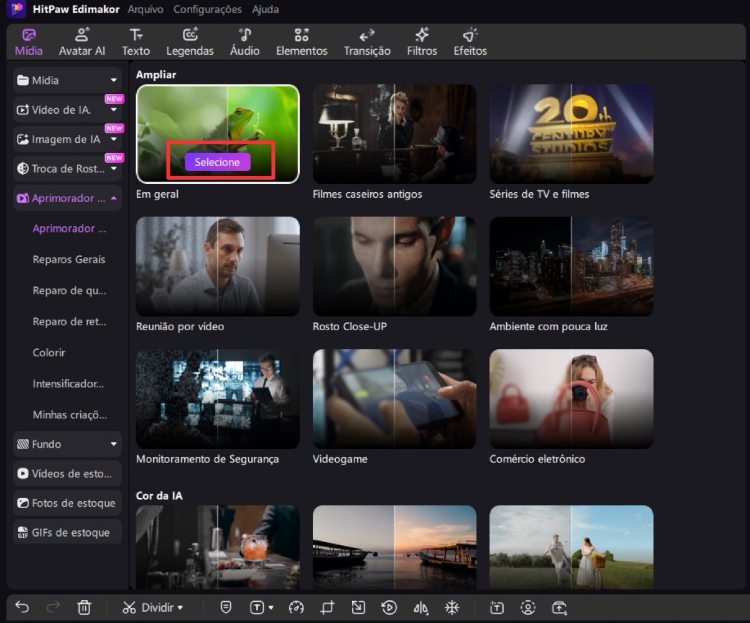
Task: Open GIFs de estoque
Action: [67, 533]
